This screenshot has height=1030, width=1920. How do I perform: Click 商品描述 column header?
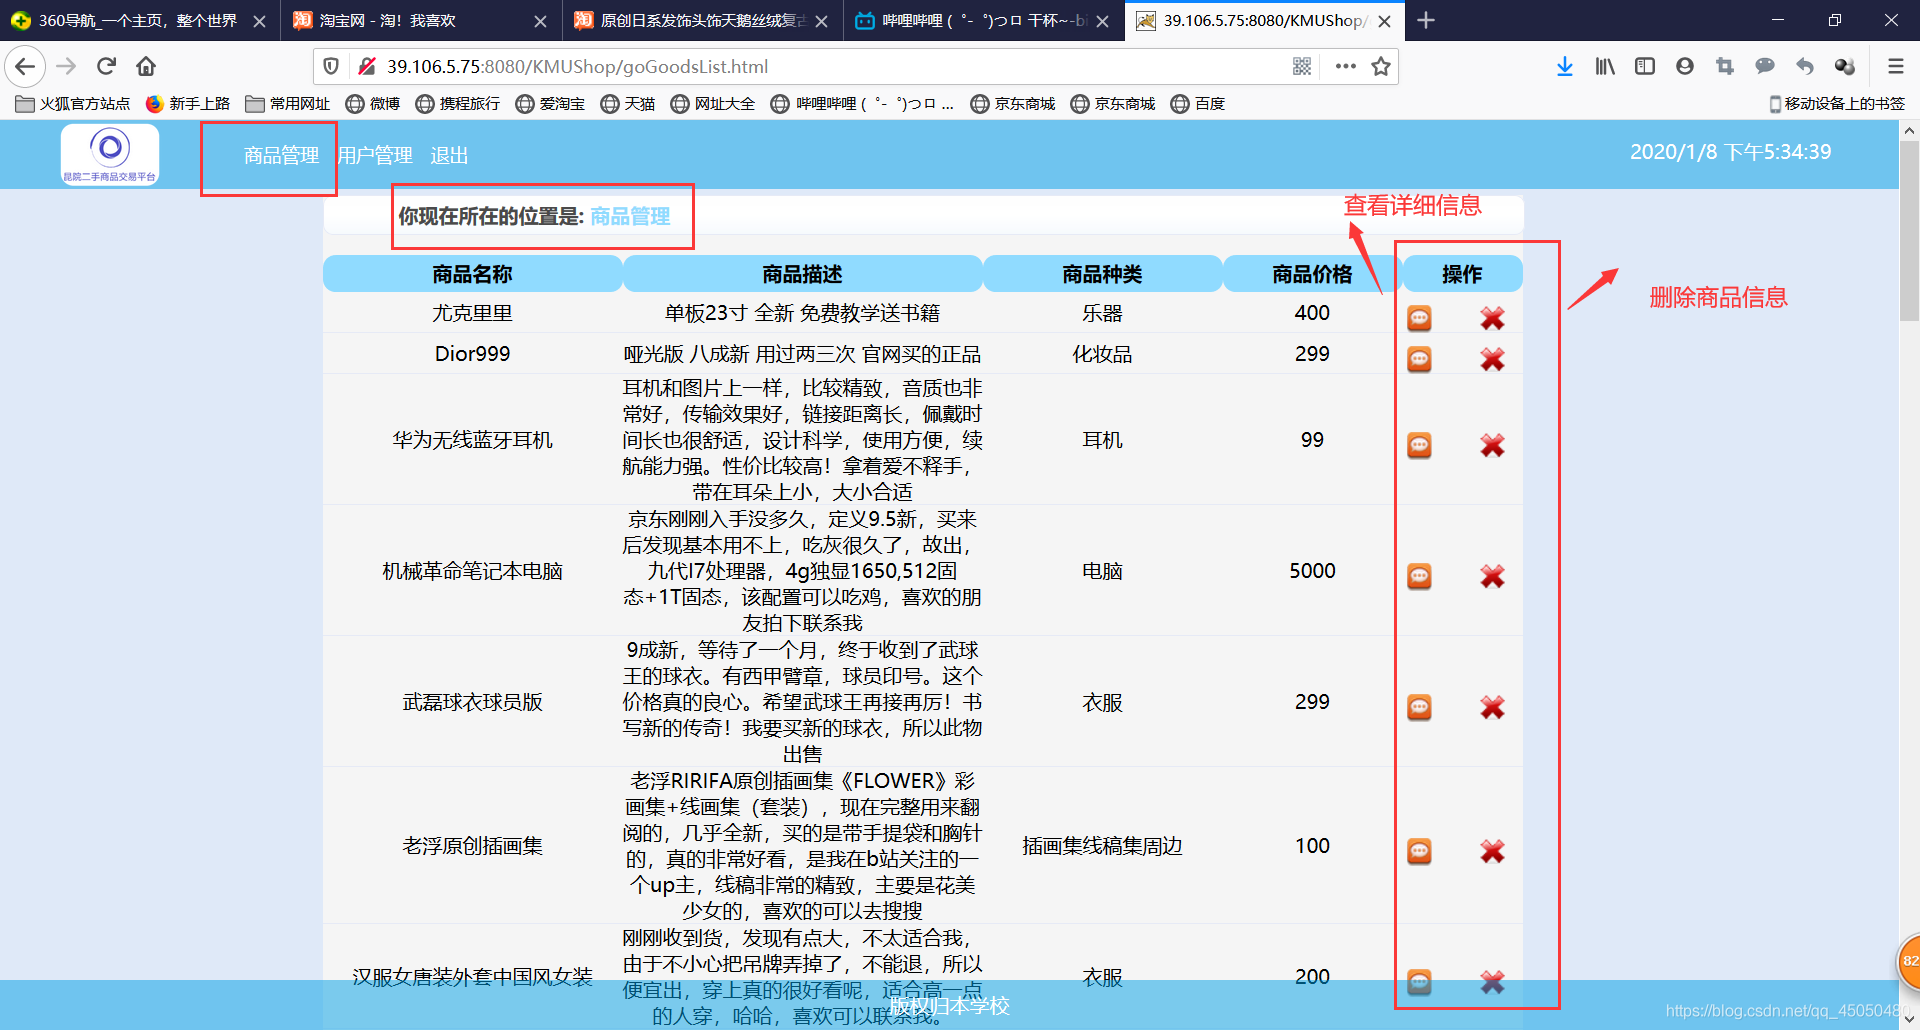[802, 274]
